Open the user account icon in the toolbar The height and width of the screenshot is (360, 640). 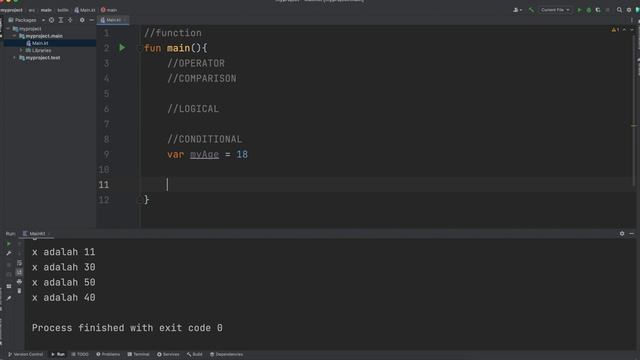point(517,10)
